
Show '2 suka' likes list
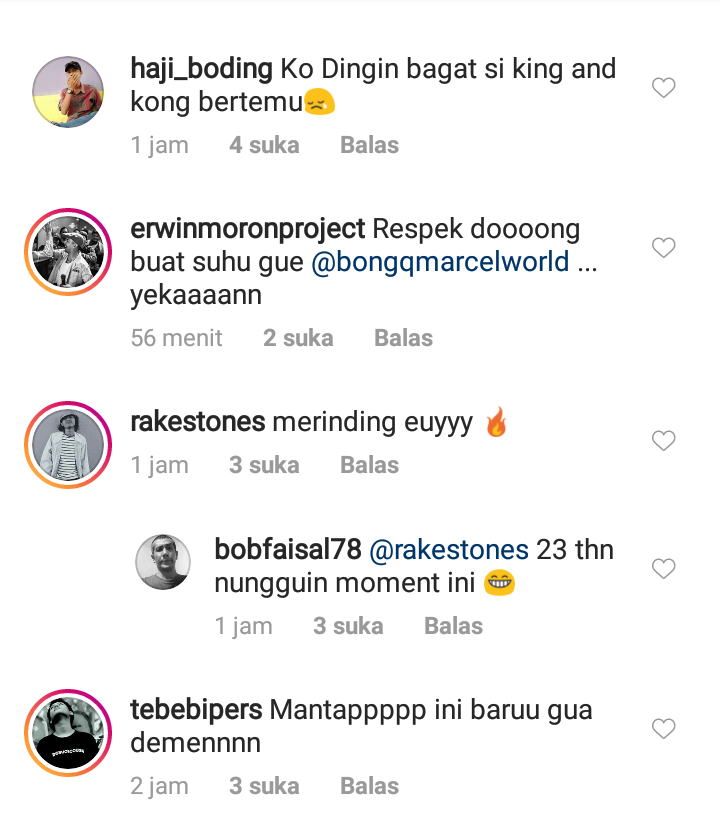pyautogui.click(x=298, y=338)
